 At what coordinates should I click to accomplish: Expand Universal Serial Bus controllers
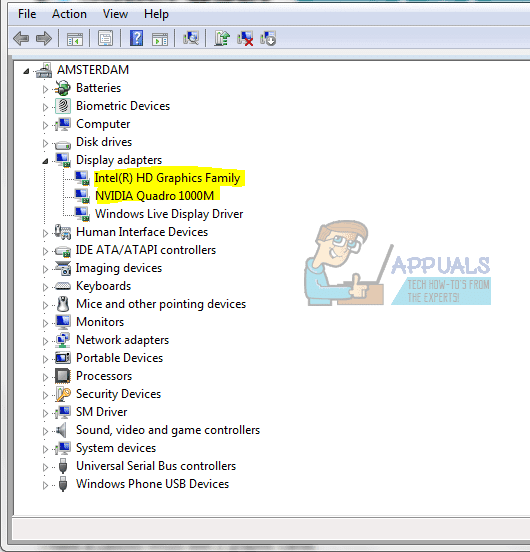tap(45, 467)
